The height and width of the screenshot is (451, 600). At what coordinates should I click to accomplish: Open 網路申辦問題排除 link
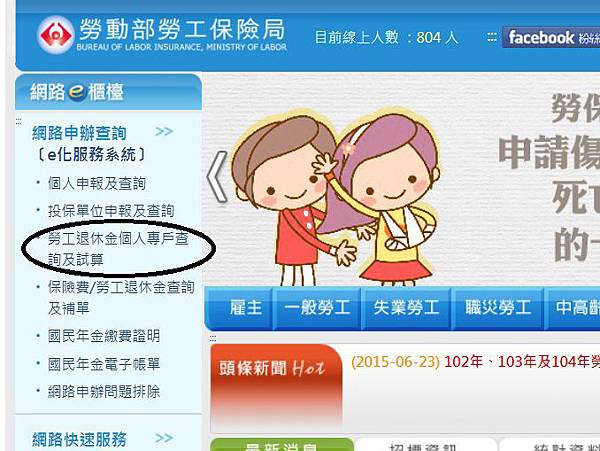coord(104,391)
